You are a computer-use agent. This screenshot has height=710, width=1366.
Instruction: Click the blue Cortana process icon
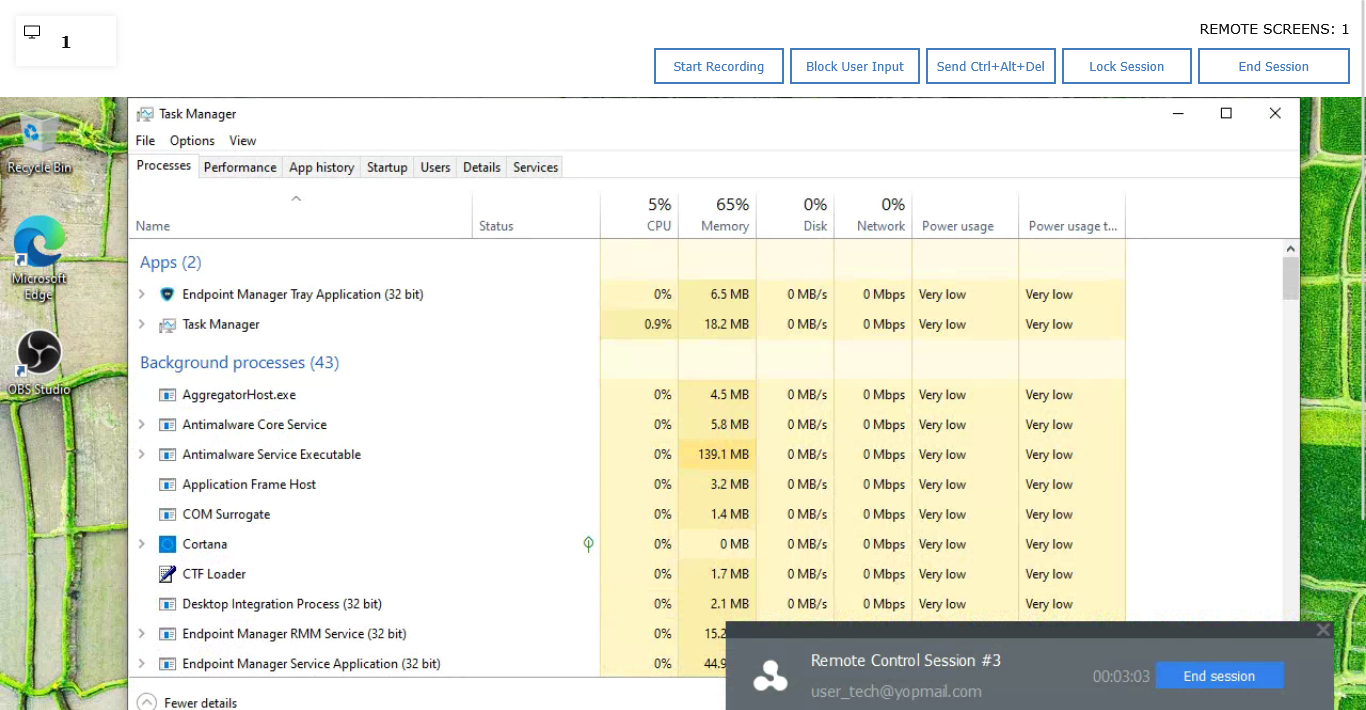(x=167, y=544)
